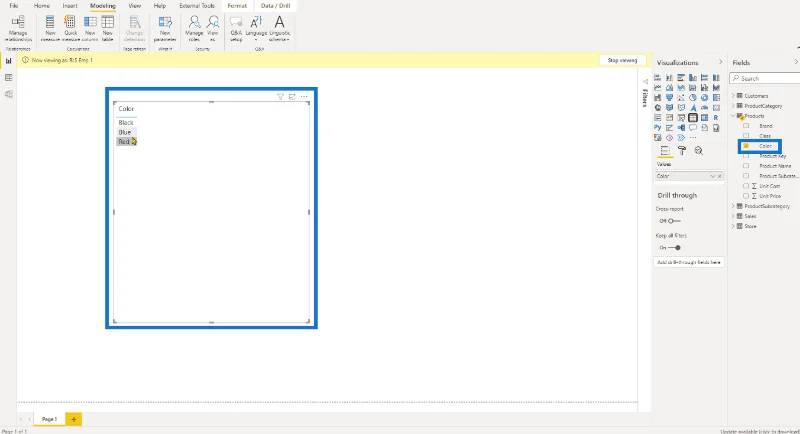Image resolution: width=800 pixels, height=434 pixels.
Task: Select the Table visualization icon
Action: click(x=693, y=118)
